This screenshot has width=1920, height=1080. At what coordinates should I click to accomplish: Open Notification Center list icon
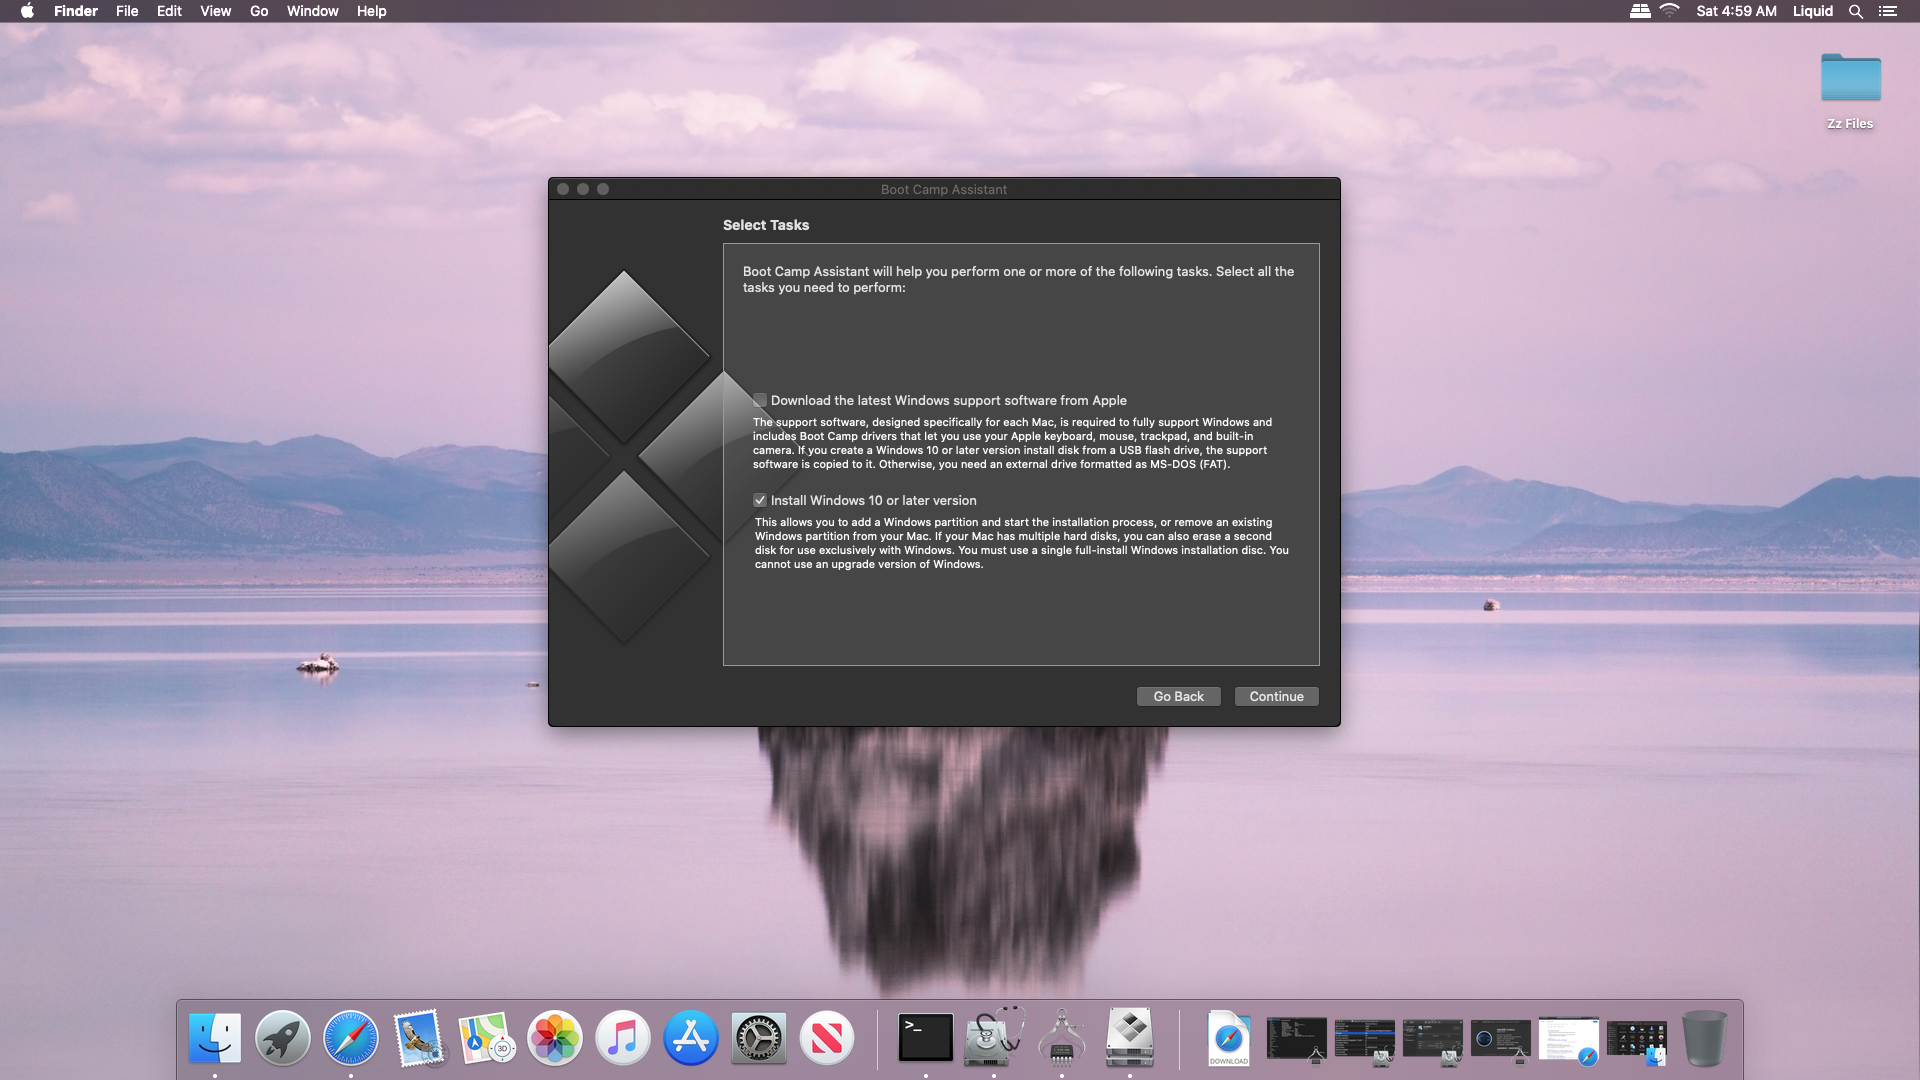tap(1887, 11)
